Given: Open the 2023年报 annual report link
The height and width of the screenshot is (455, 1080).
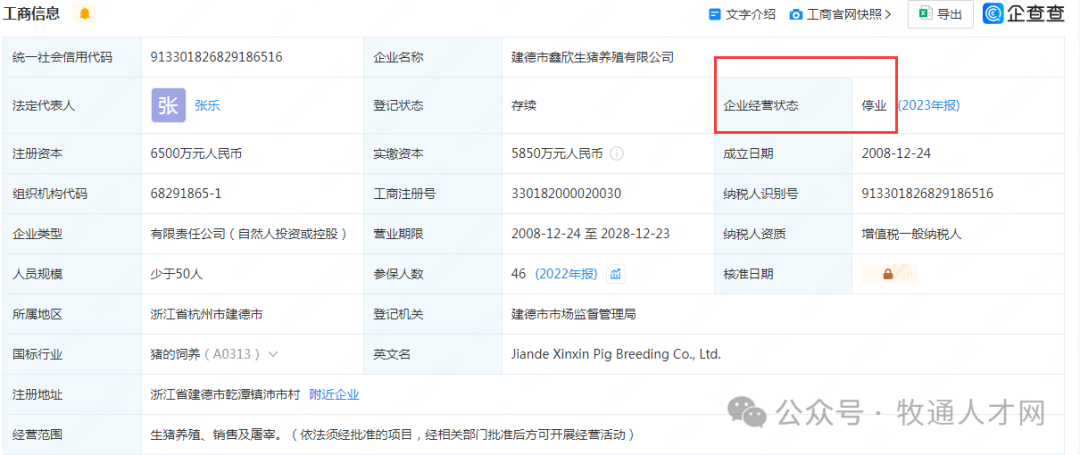Looking at the screenshot, I should 928,106.
